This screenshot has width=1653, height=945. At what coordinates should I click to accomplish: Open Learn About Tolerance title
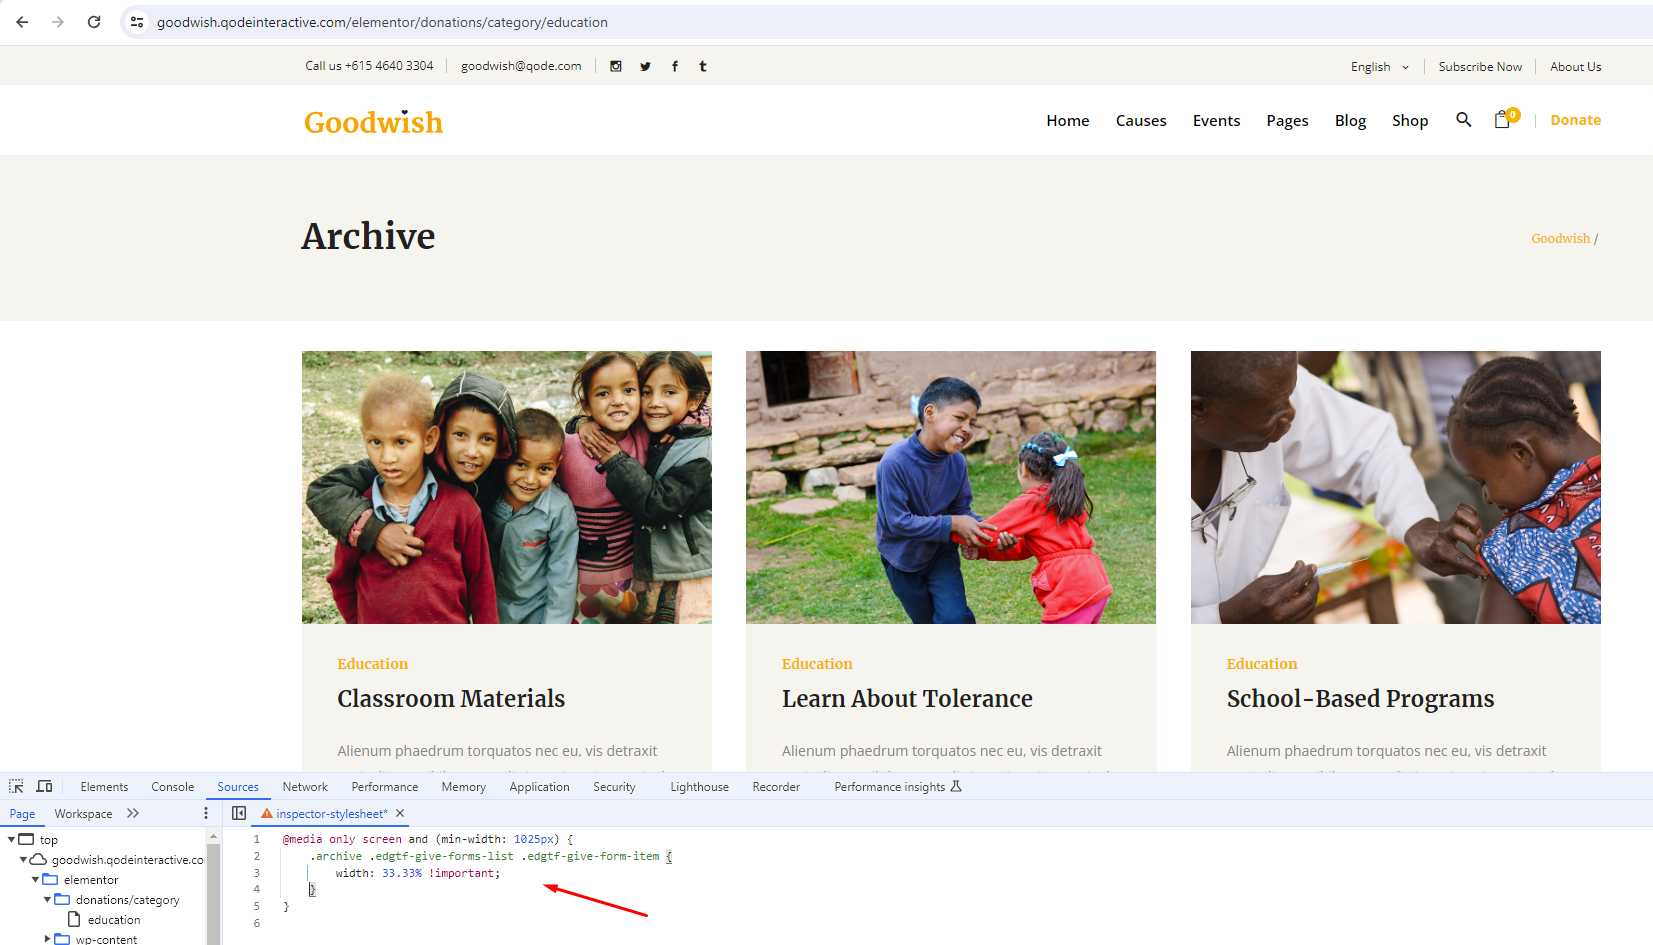(907, 698)
